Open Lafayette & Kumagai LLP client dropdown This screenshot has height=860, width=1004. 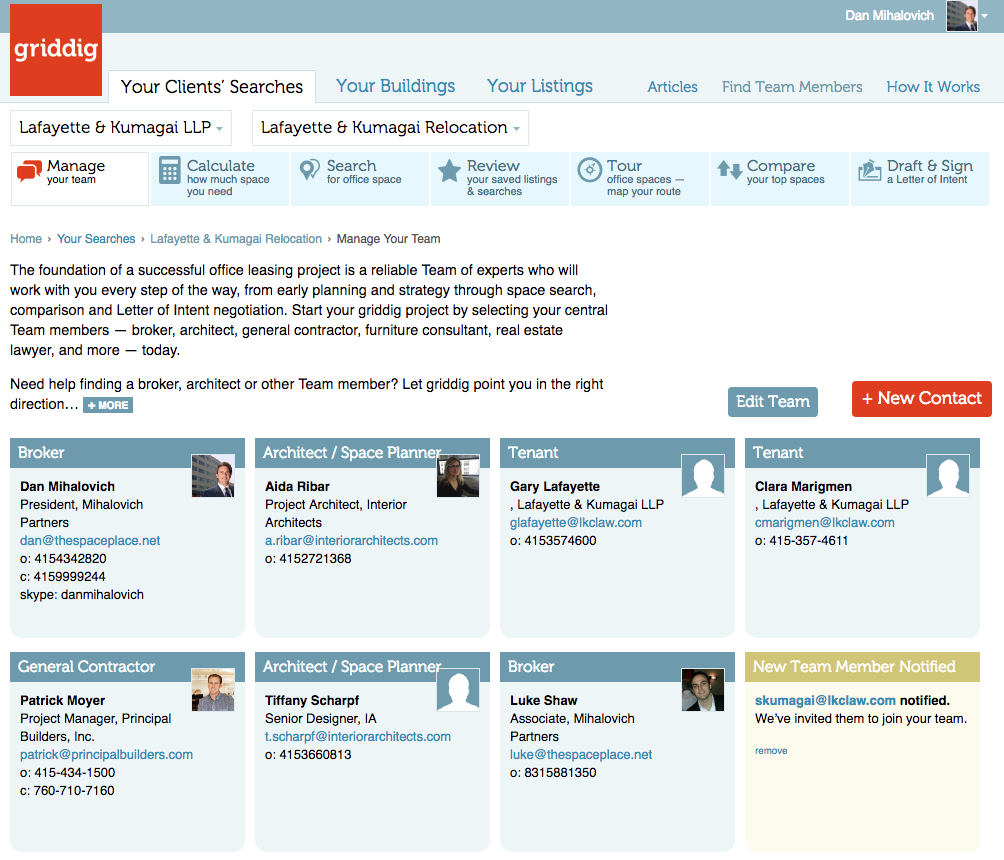[121, 127]
